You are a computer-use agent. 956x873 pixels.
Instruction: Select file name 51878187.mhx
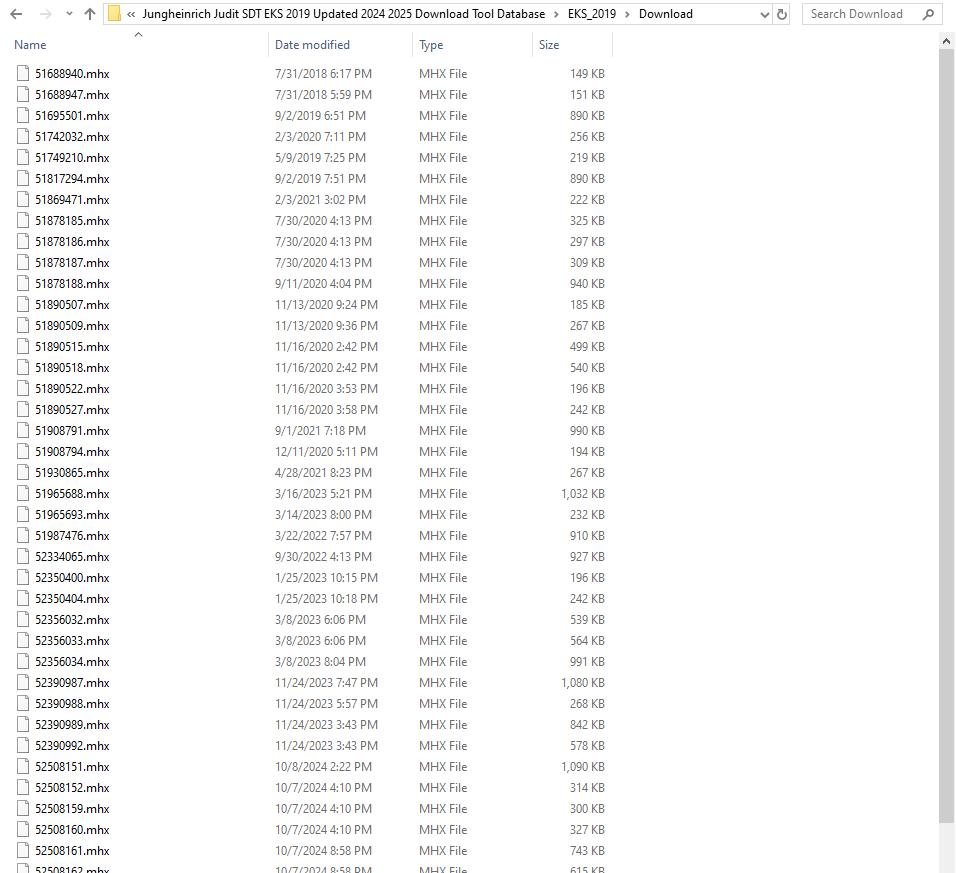(72, 263)
